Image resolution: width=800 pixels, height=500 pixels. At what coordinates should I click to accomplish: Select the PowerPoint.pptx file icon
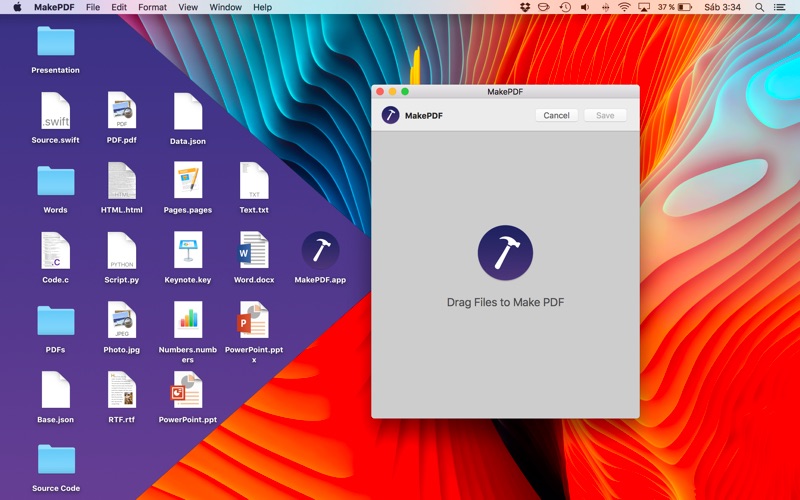click(x=254, y=320)
